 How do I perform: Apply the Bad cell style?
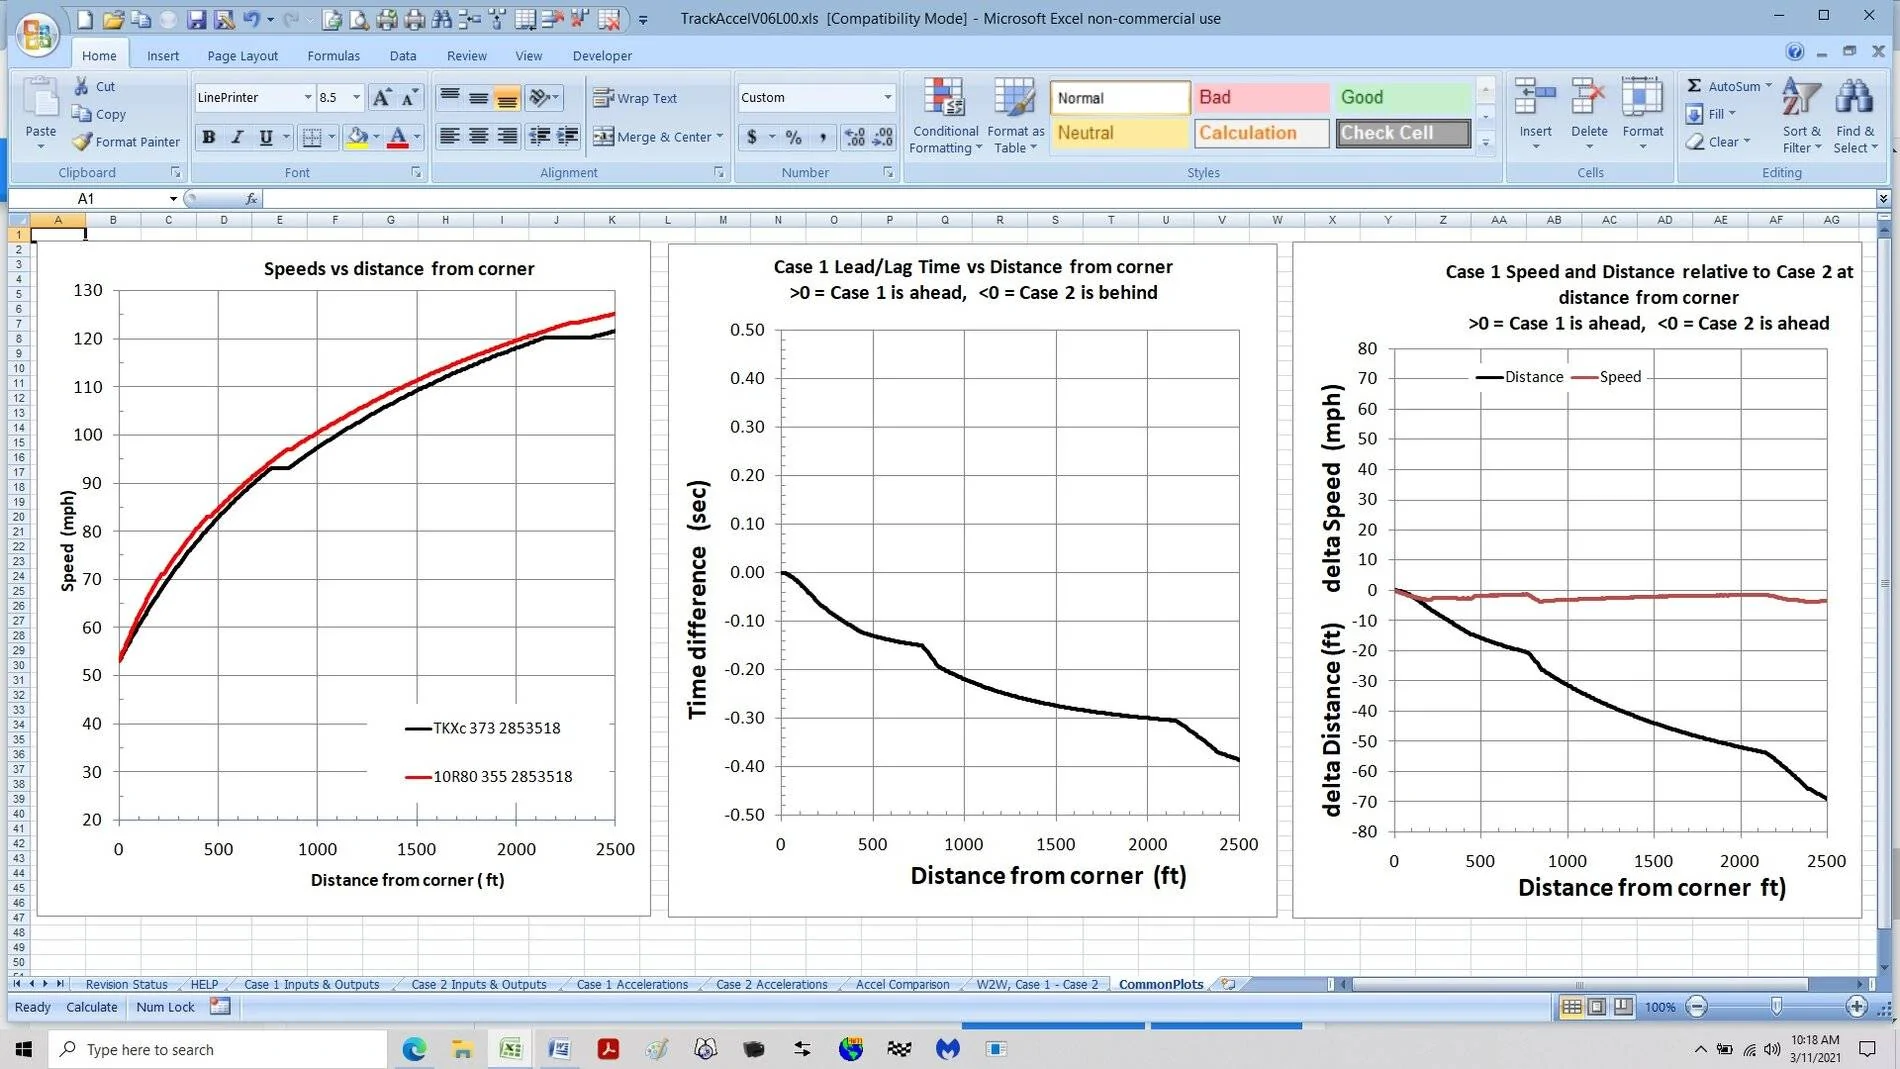[1262, 97]
